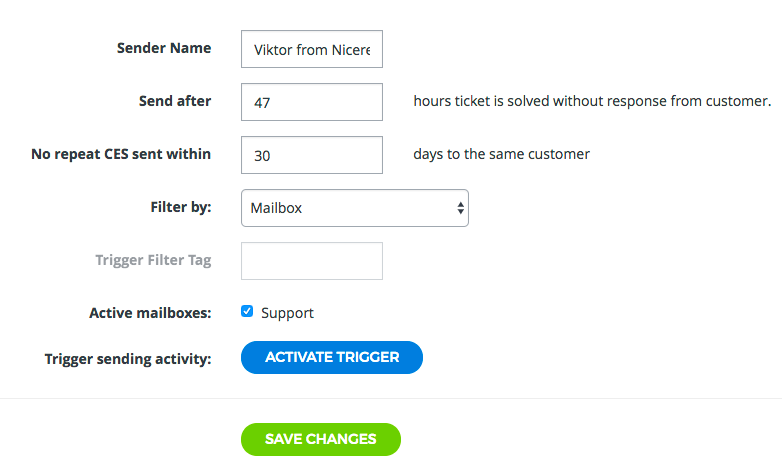Click the days to the same customer text
The width and height of the screenshot is (782, 469).
[501, 154]
